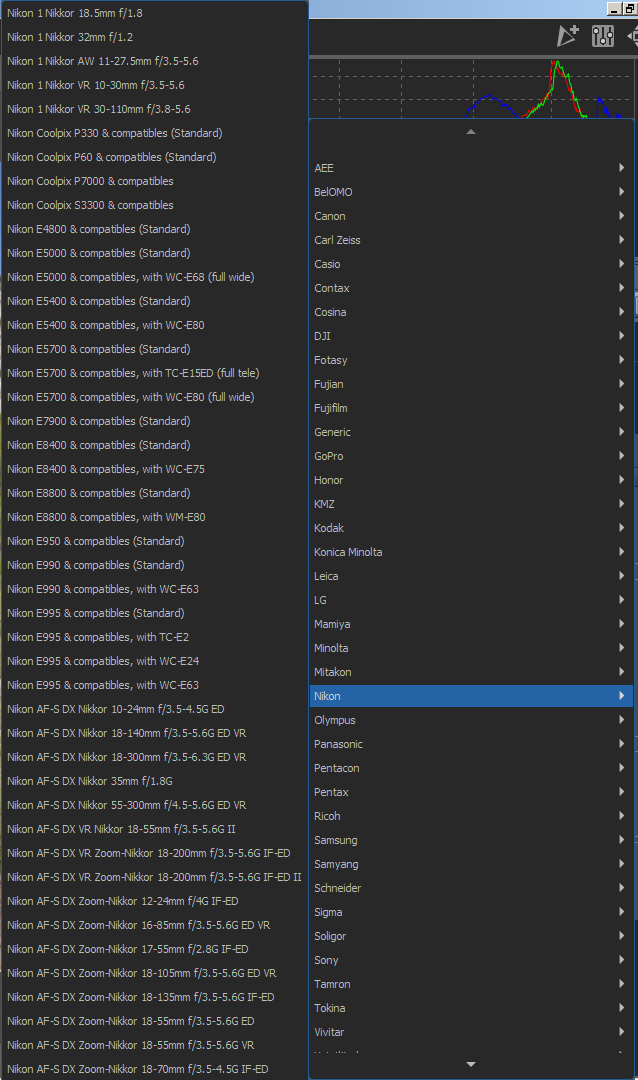Open the Pentacon manufacturer entry
638x1080 pixels.
[x=471, y=768]
